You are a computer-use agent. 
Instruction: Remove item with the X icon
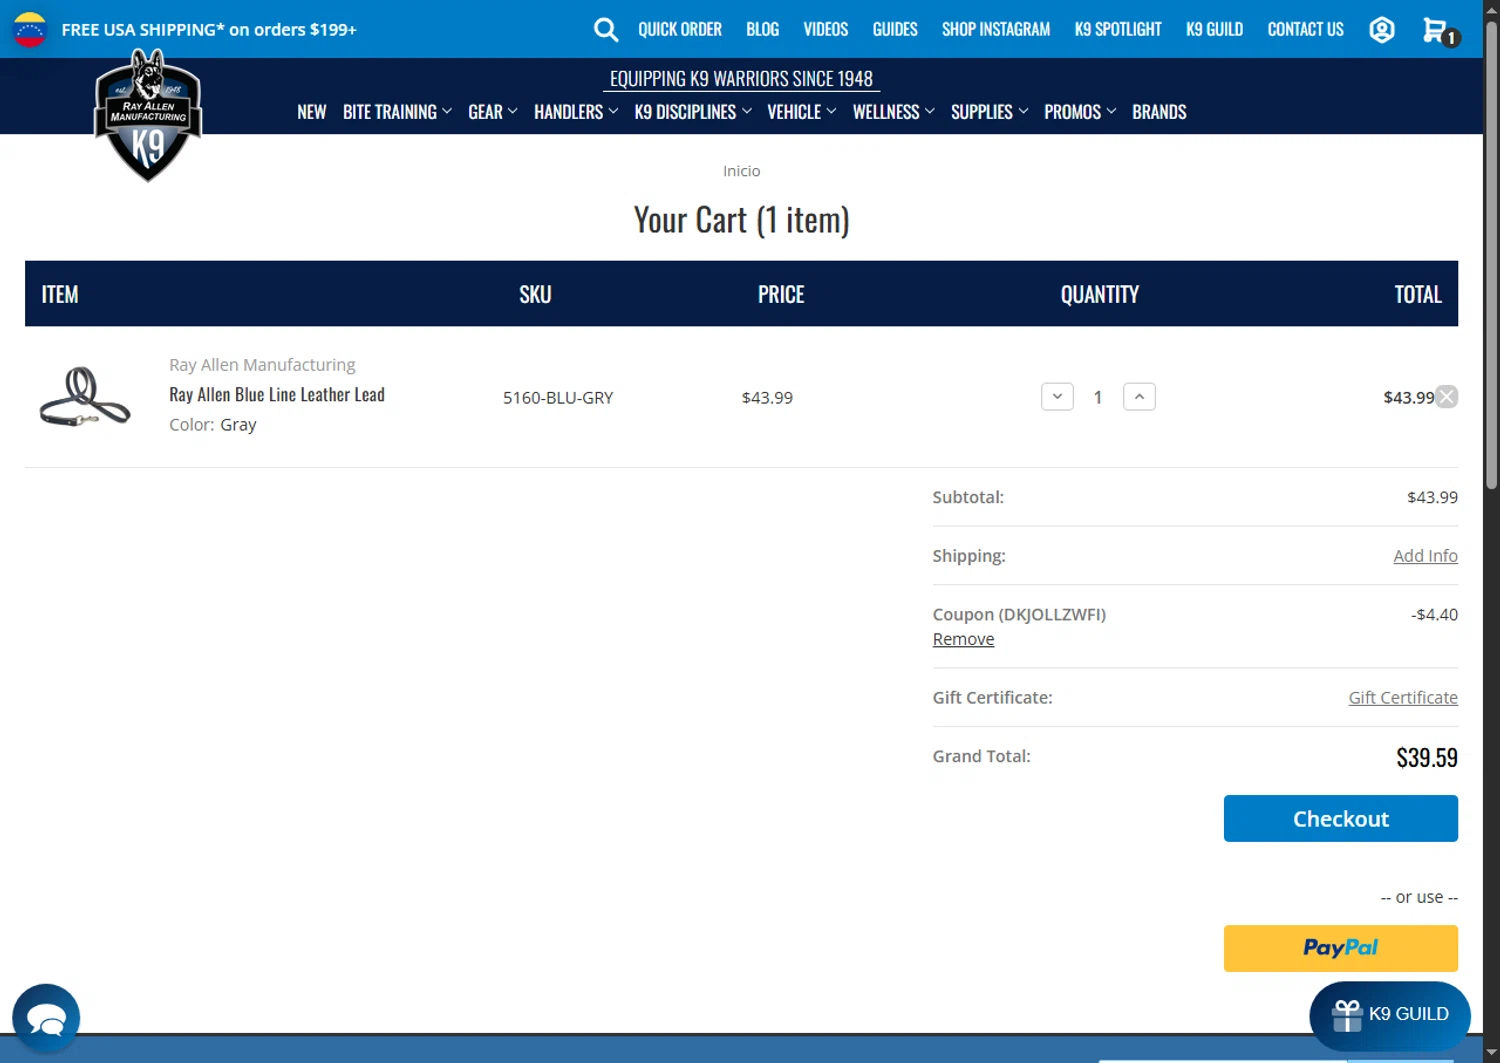(x=1446, y=397)
